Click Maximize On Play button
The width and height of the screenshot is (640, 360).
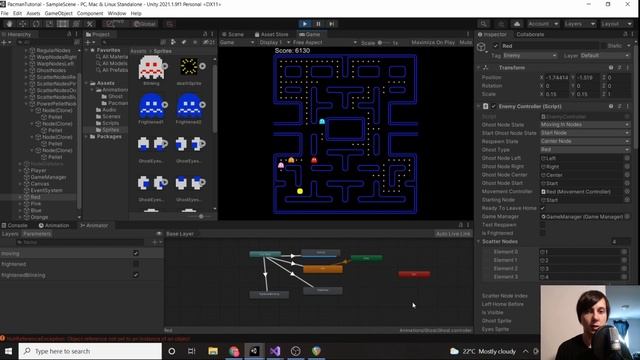[x=433, y=42]
